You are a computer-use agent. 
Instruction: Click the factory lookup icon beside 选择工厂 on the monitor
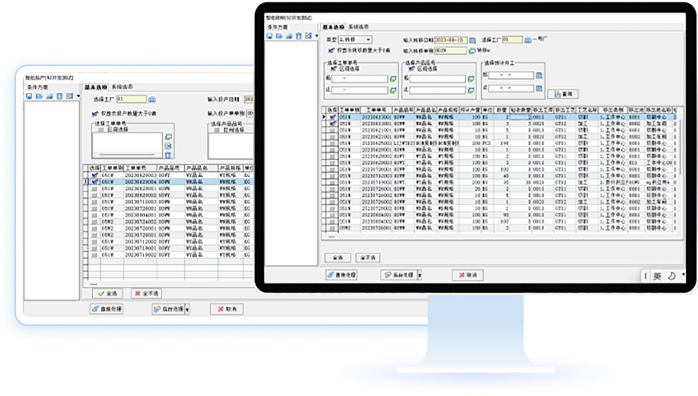[528, 40]
